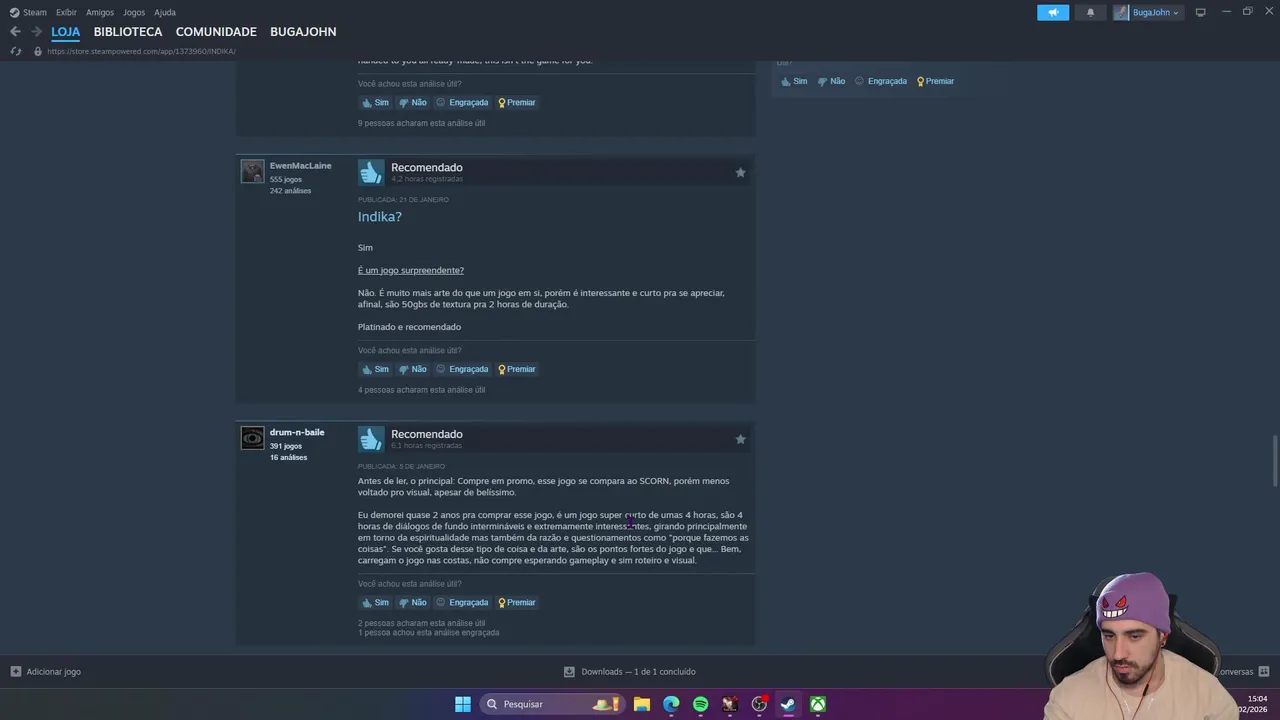
Task: Click thumbs-up icon on drum-n-baile's review
Action: click(371, 439)
